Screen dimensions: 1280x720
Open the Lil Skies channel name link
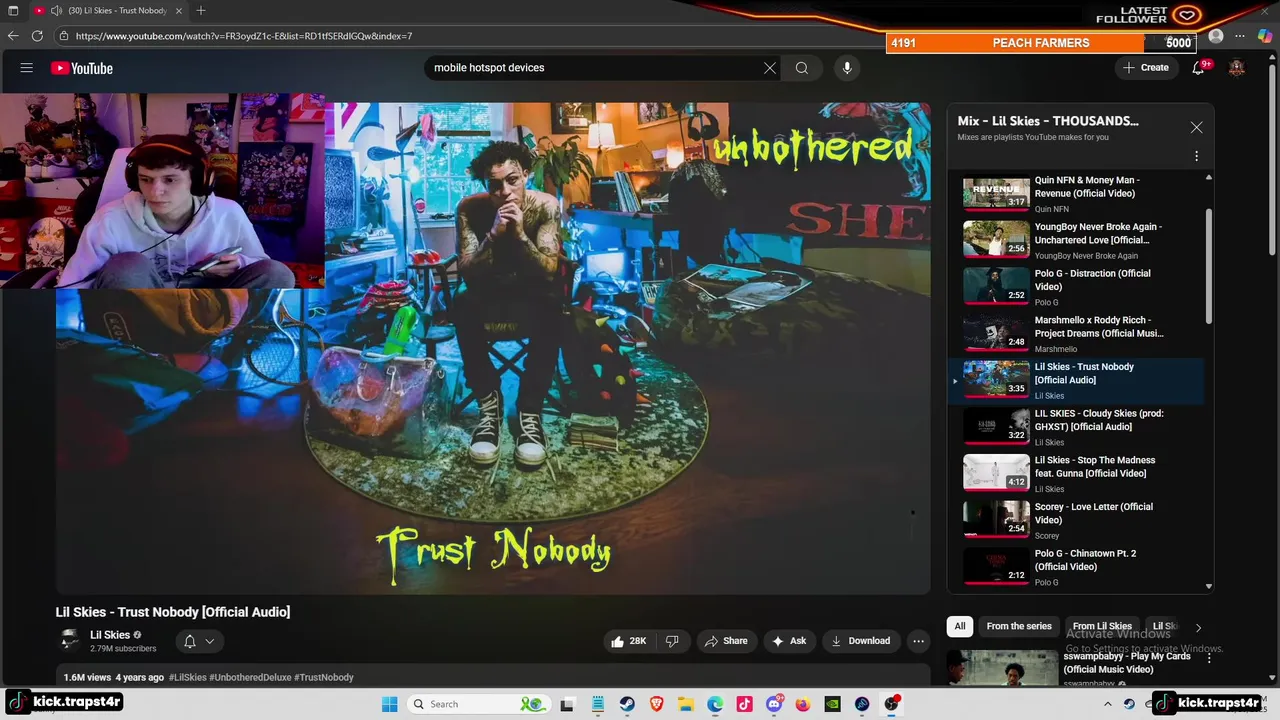110,635
